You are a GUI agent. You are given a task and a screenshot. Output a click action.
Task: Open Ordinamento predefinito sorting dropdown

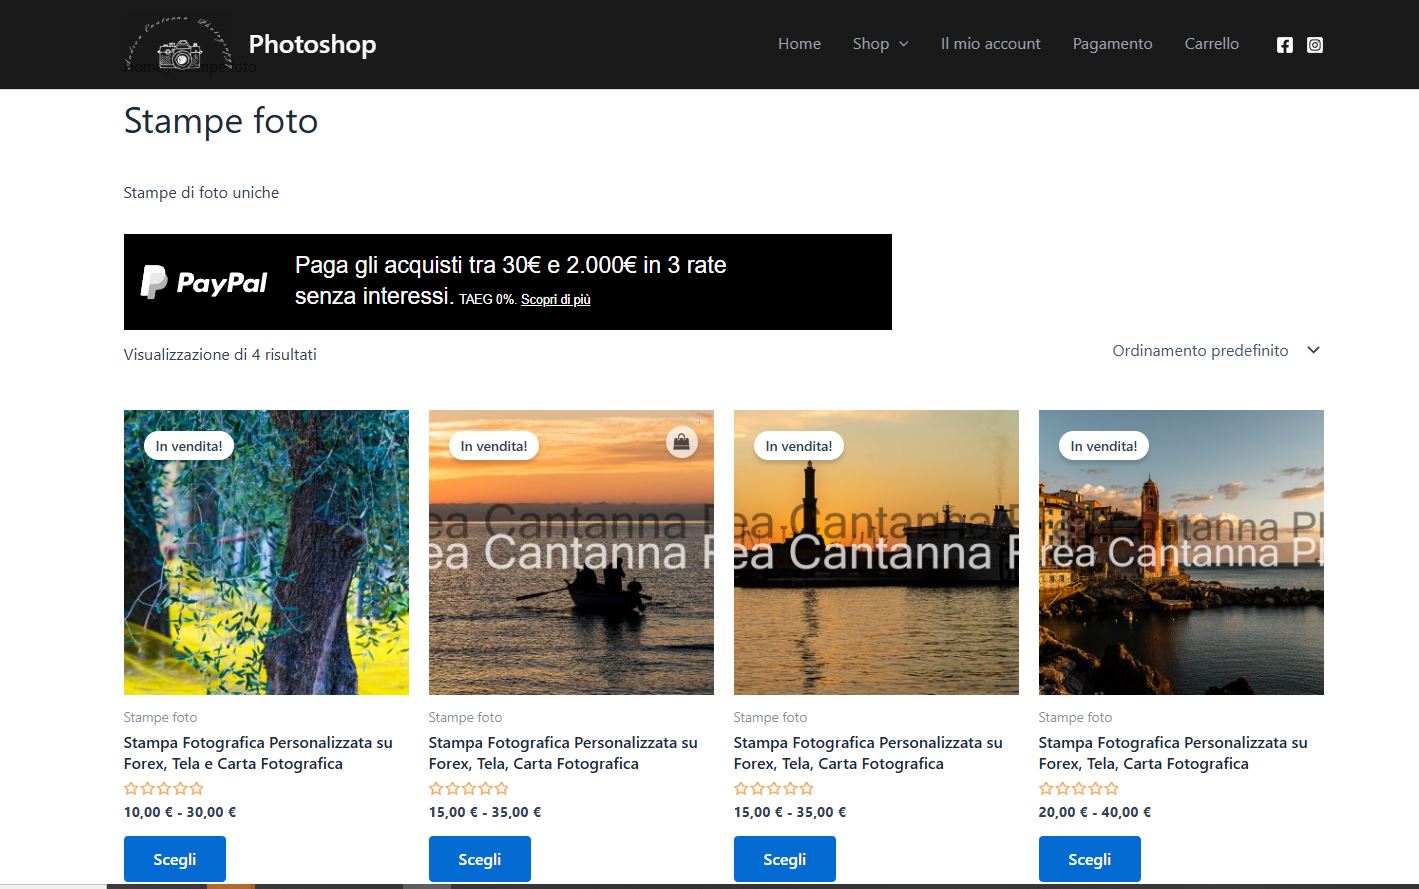pyautogui.click(x=1215, y=351)
